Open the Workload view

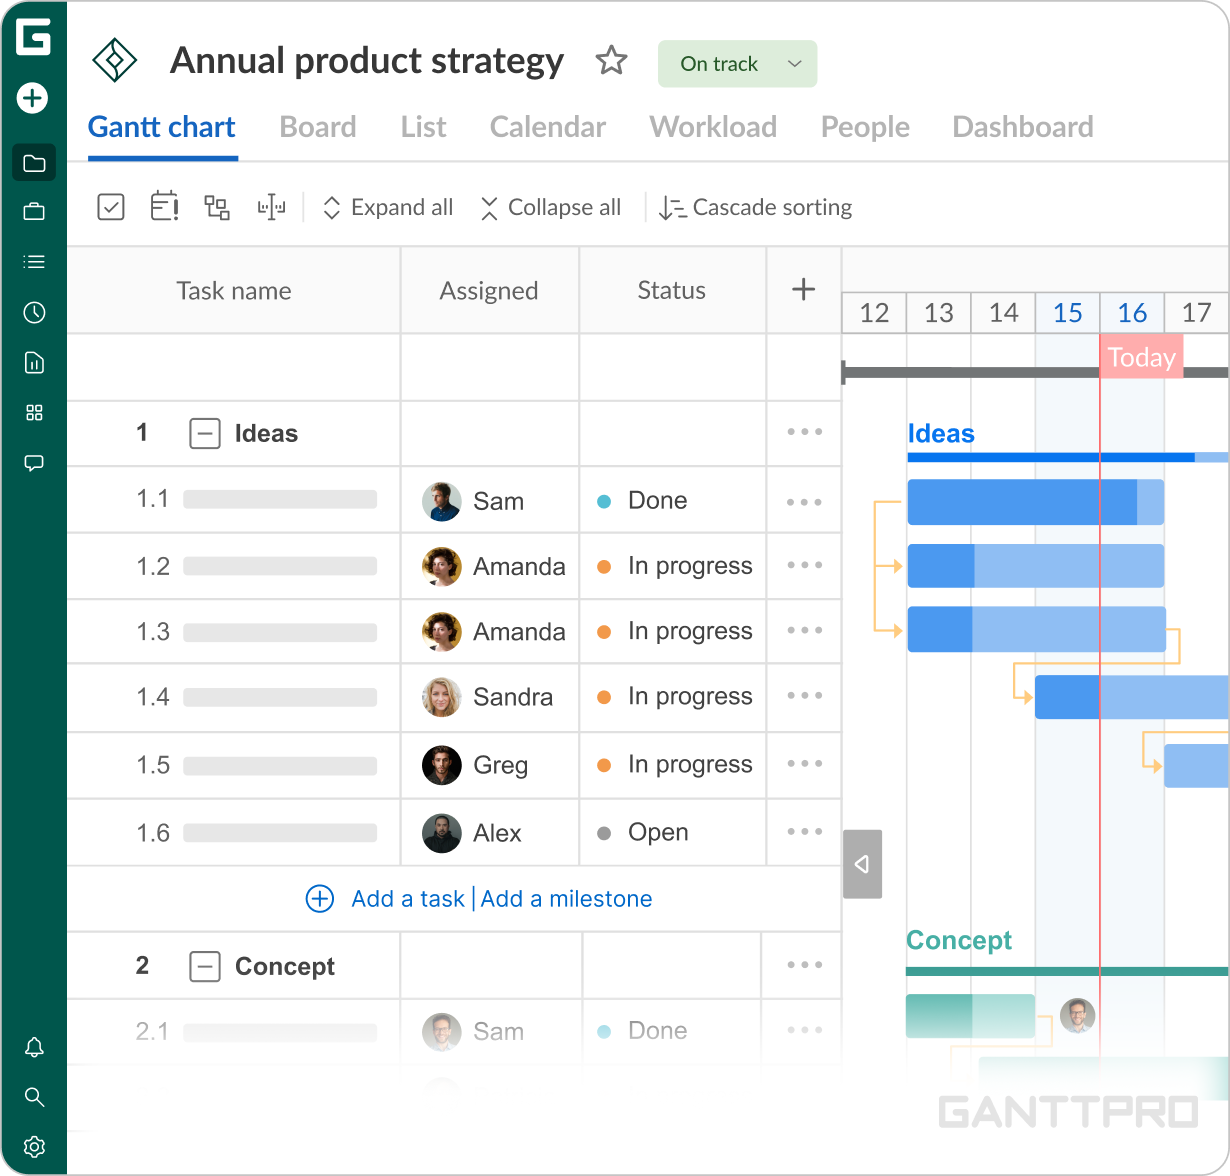point(713,127)
